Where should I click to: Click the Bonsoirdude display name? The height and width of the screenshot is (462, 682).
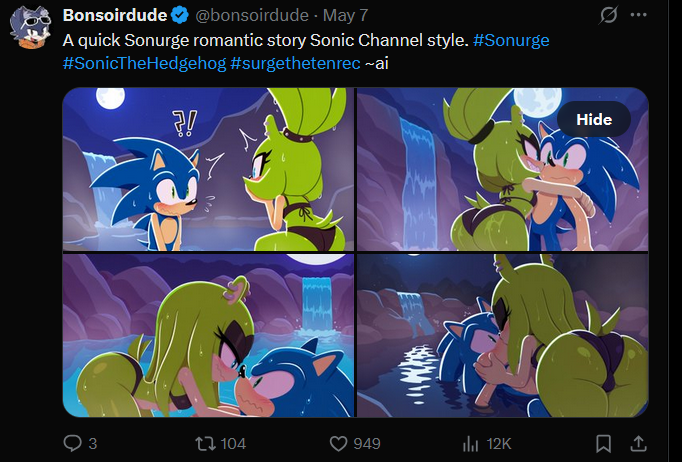click(115, 16)
